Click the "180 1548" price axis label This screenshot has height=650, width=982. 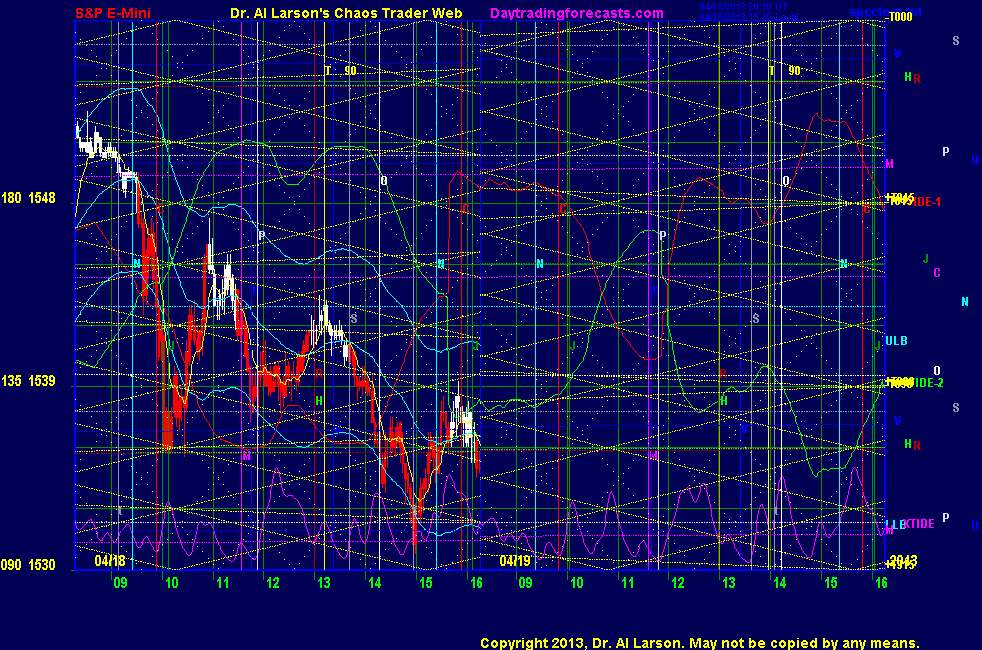pyautogui.click(x=28, y=198)
